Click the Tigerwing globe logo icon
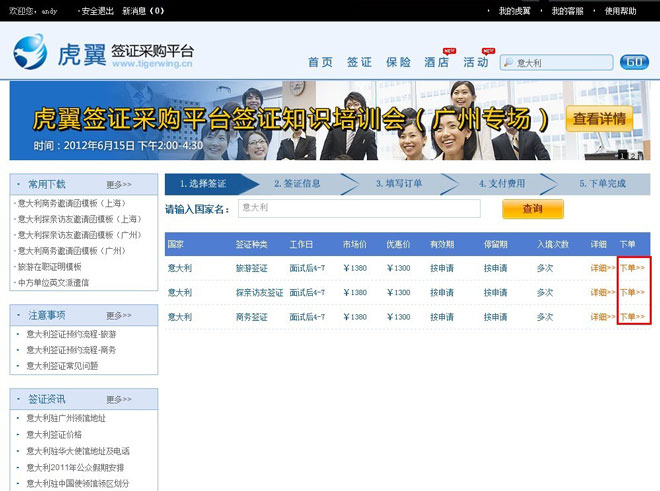 pos(30,52)
